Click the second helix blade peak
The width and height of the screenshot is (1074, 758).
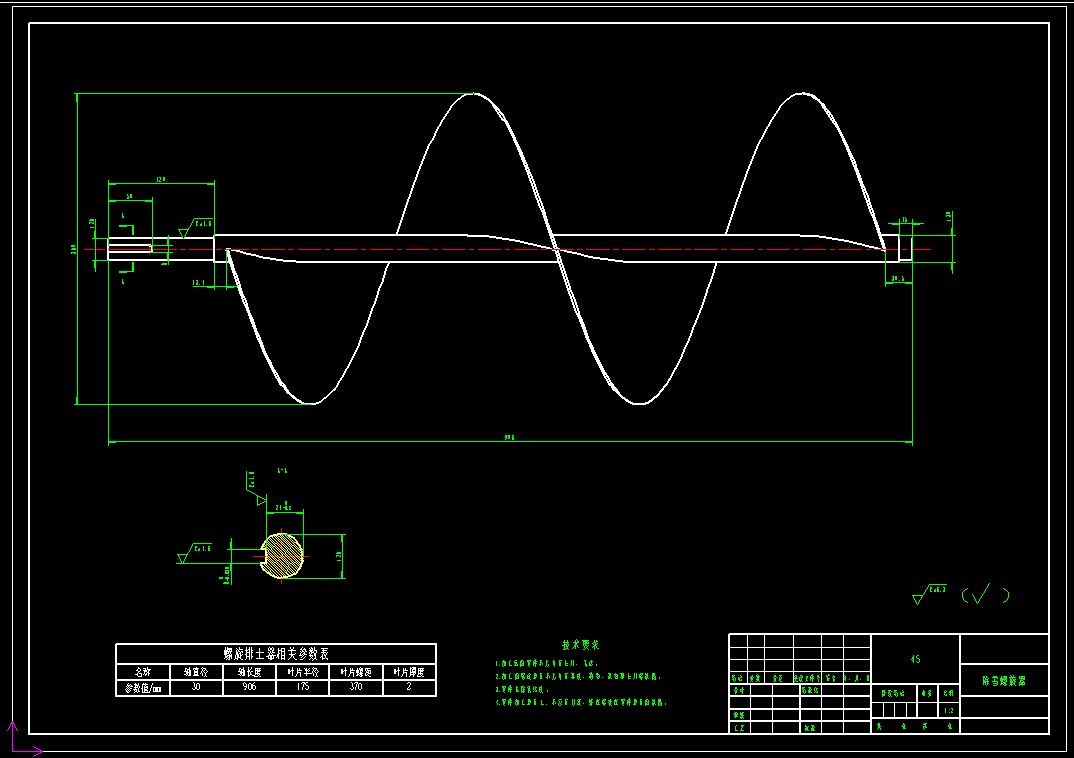[802, 94]
